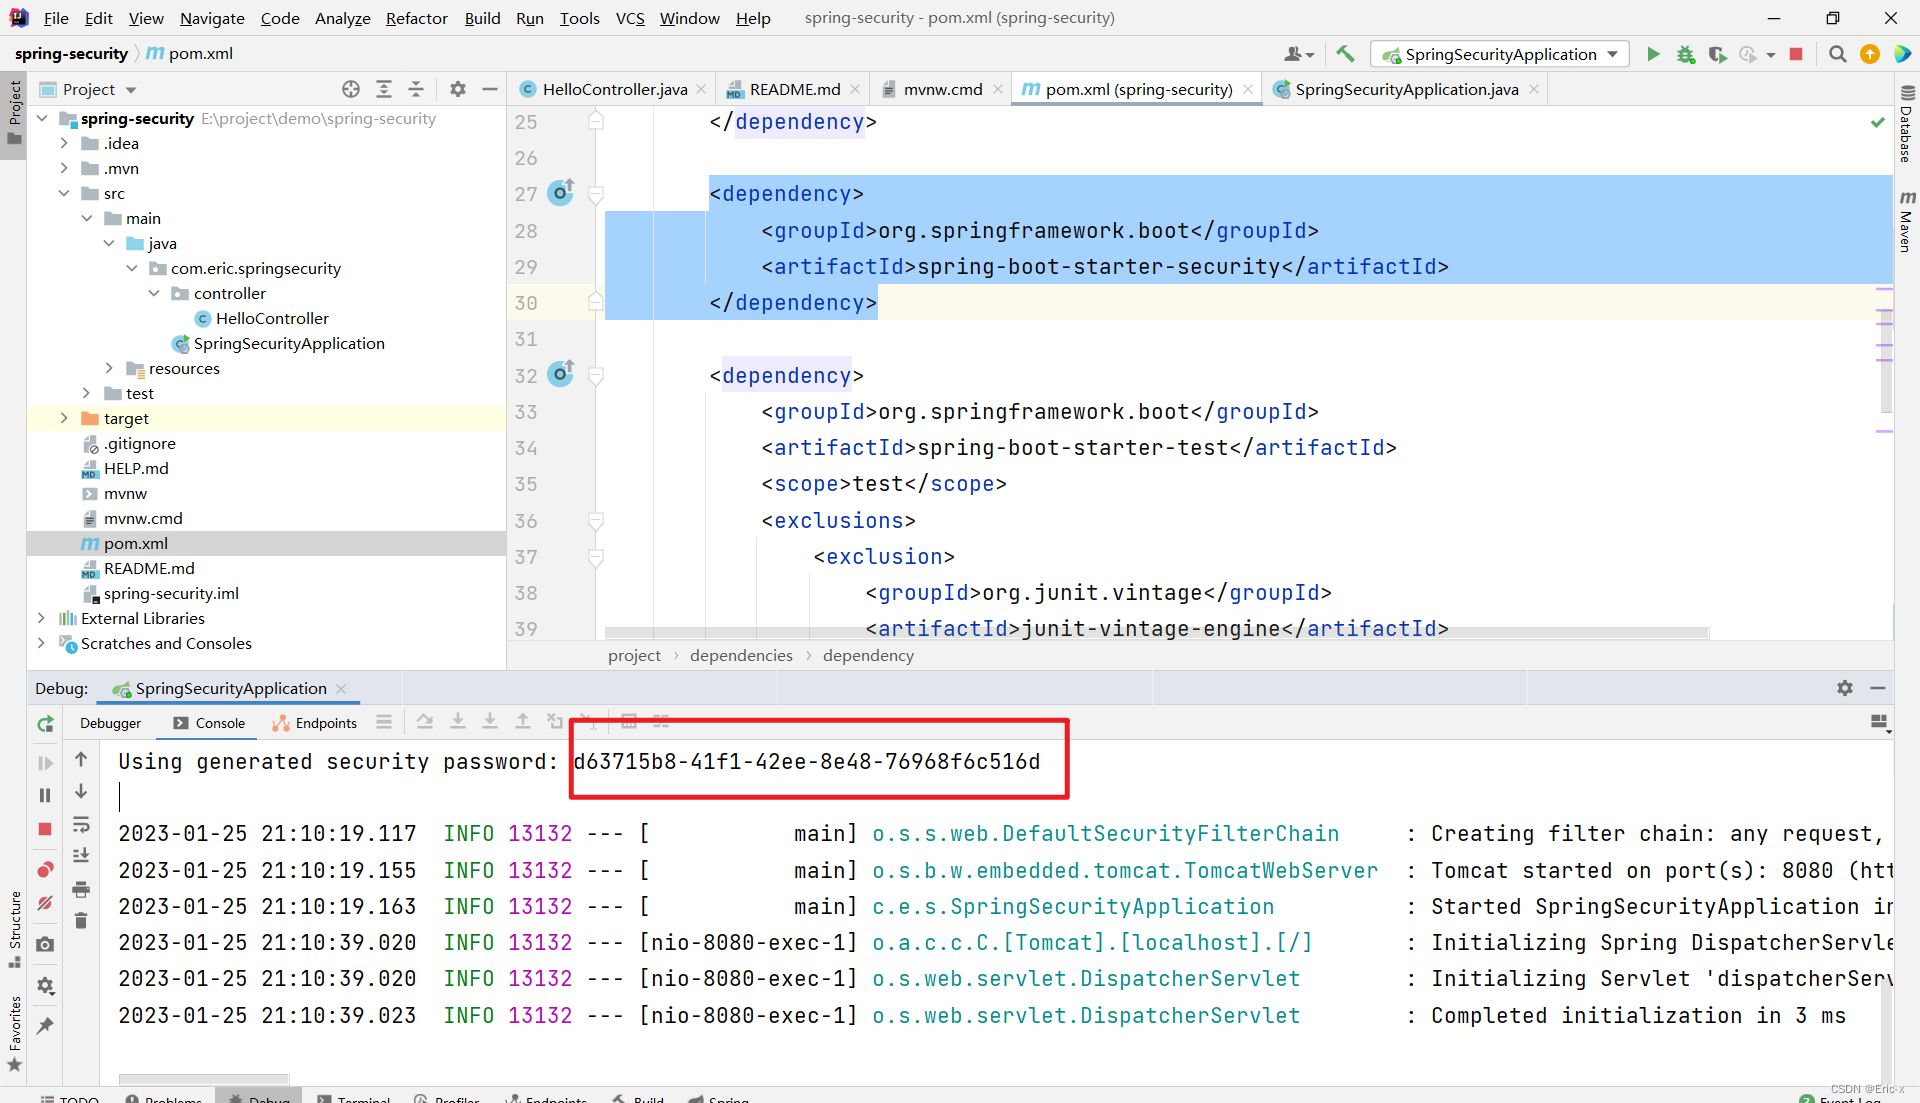This screenshot has height=1103, width=1920.
Task: Toggle soft-wrap in console output
Action: (x=81, y=825)
